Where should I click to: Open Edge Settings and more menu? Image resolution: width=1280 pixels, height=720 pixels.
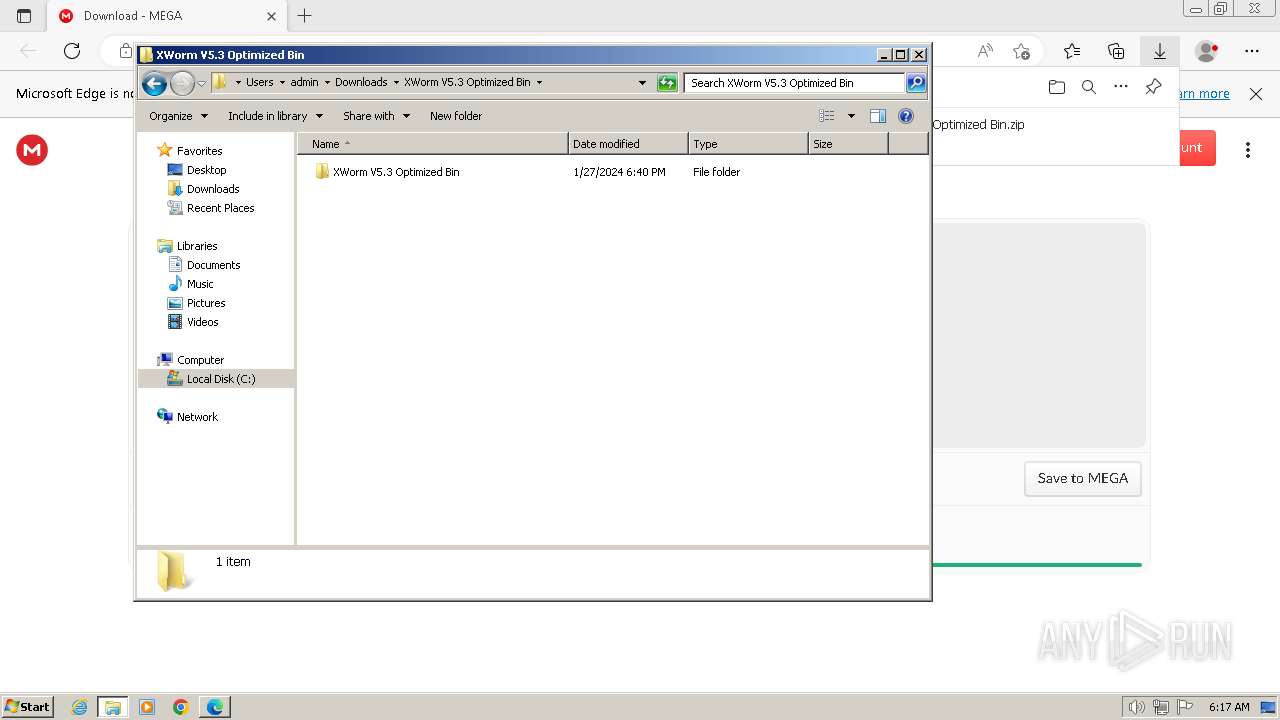tap(1252, 51)
